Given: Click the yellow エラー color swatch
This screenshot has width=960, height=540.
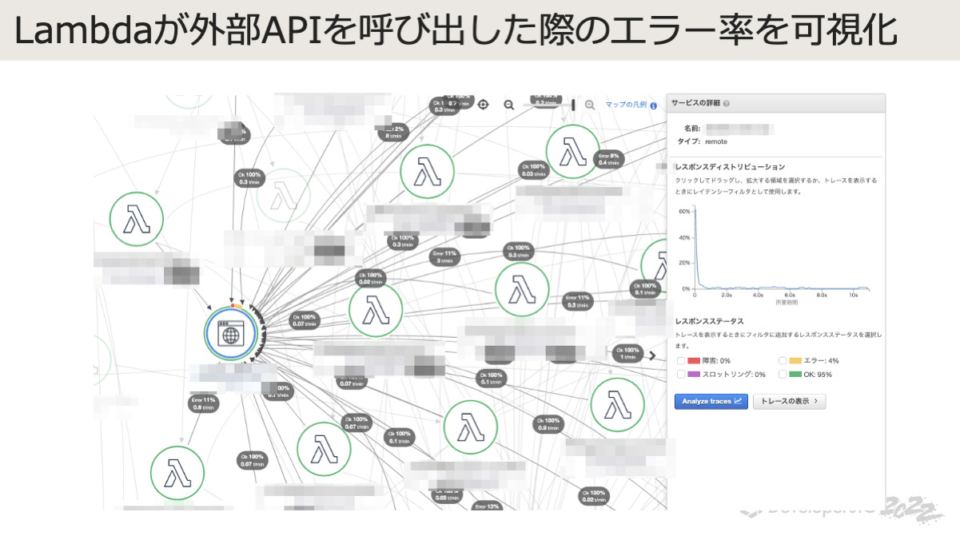Looking at the screenshot, I should tap(797, 361).
